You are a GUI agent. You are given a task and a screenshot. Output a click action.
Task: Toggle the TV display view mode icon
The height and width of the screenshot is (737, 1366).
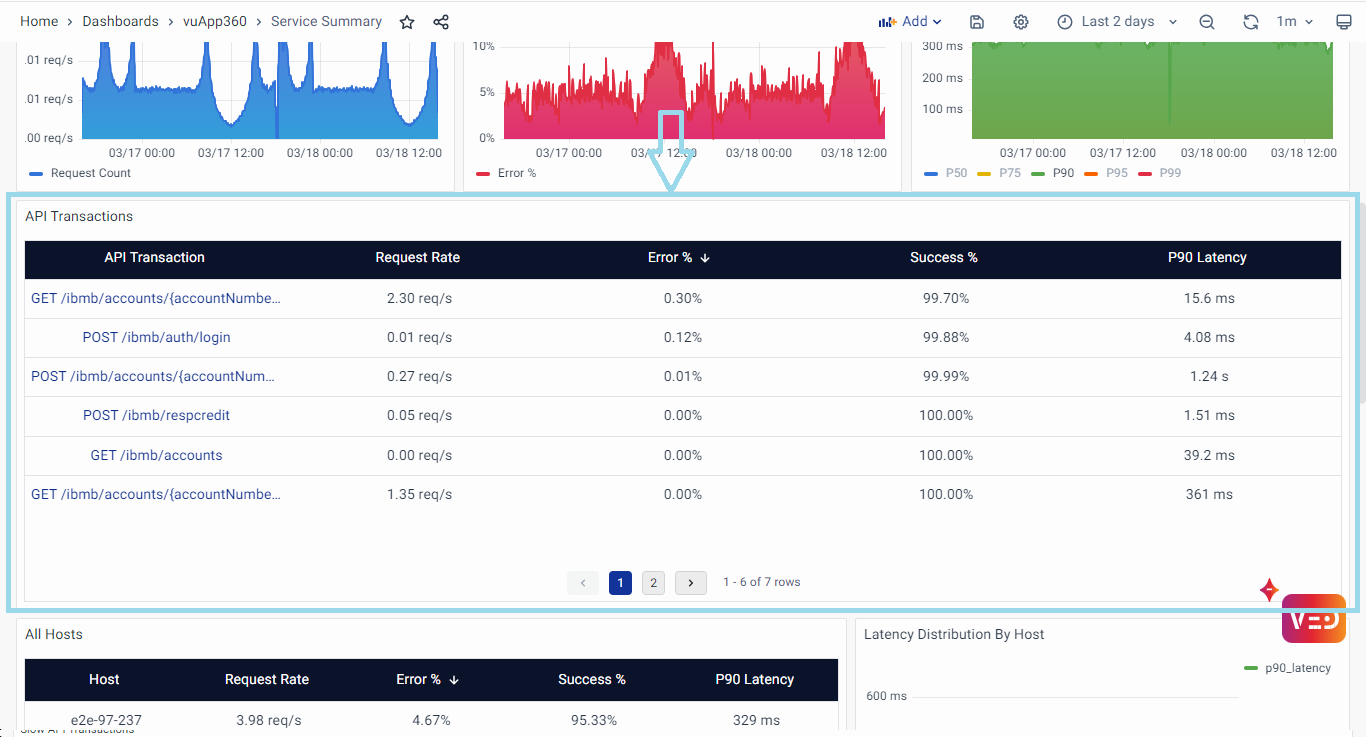[x=1343, y=22]
